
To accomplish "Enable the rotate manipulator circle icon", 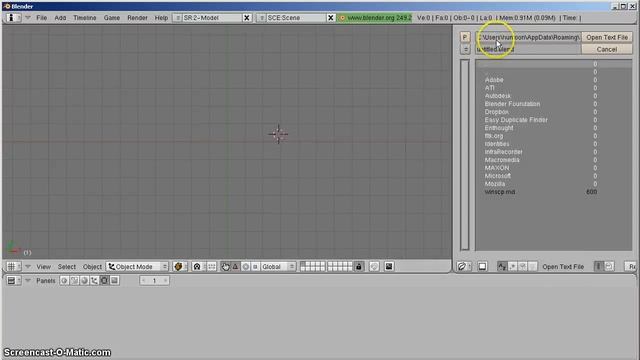I will [246, 267].
